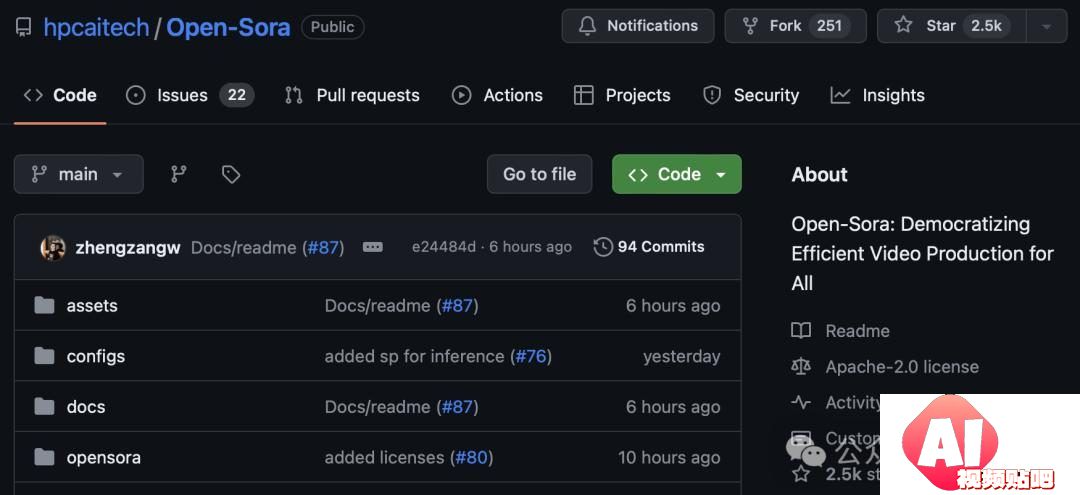The height and width of the screenshot is (495, 1080).
Task: Open the configs folder
Action: (96, 356)
